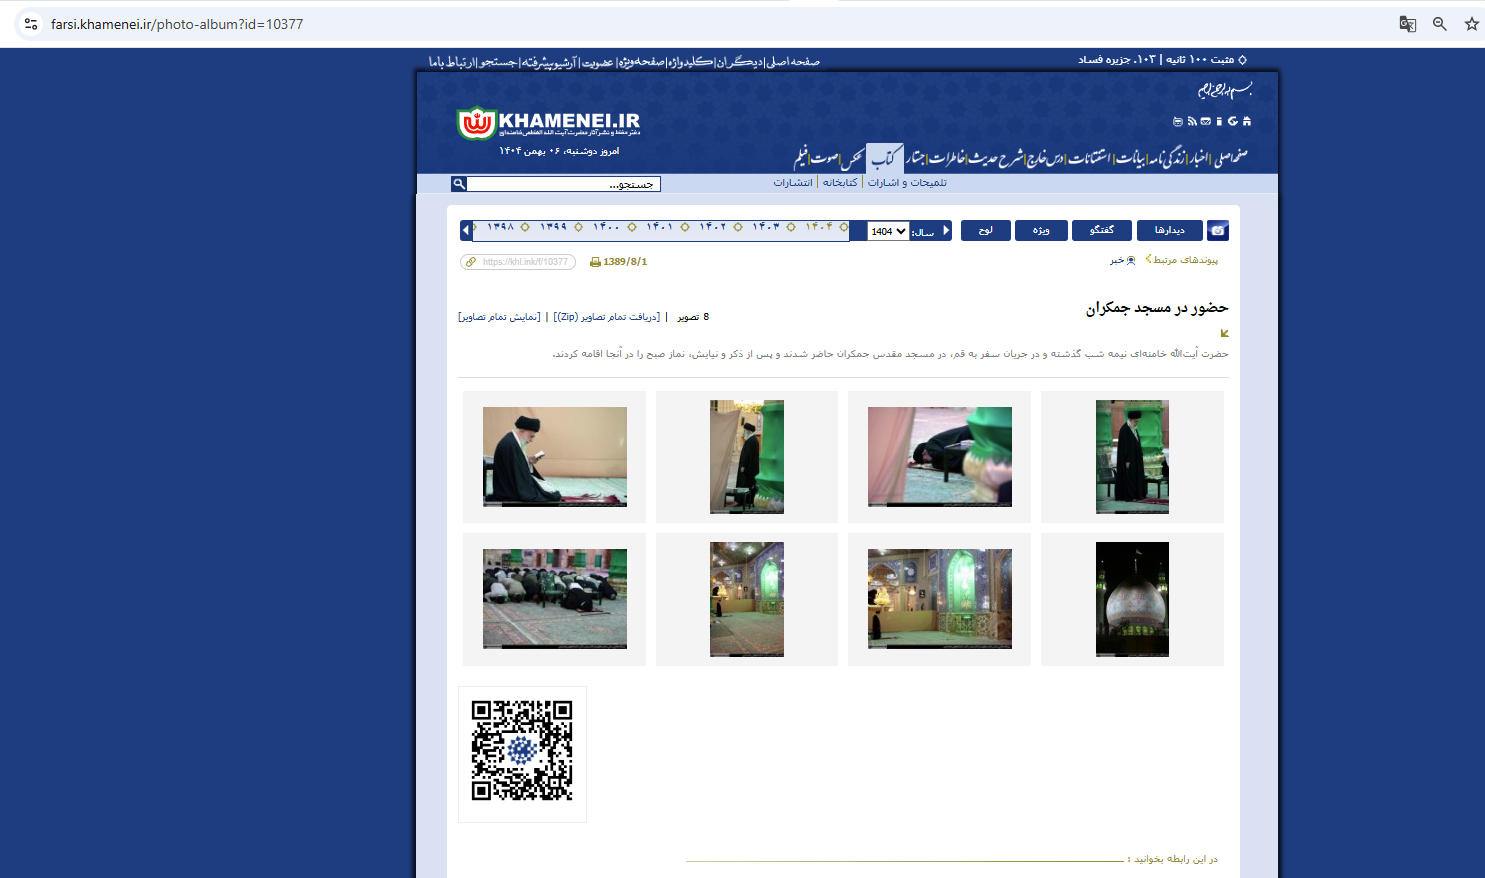The image size is (1485, 878).
Task: Click the browser zoom magnifier icon
Action: [x=1439, y=24]
